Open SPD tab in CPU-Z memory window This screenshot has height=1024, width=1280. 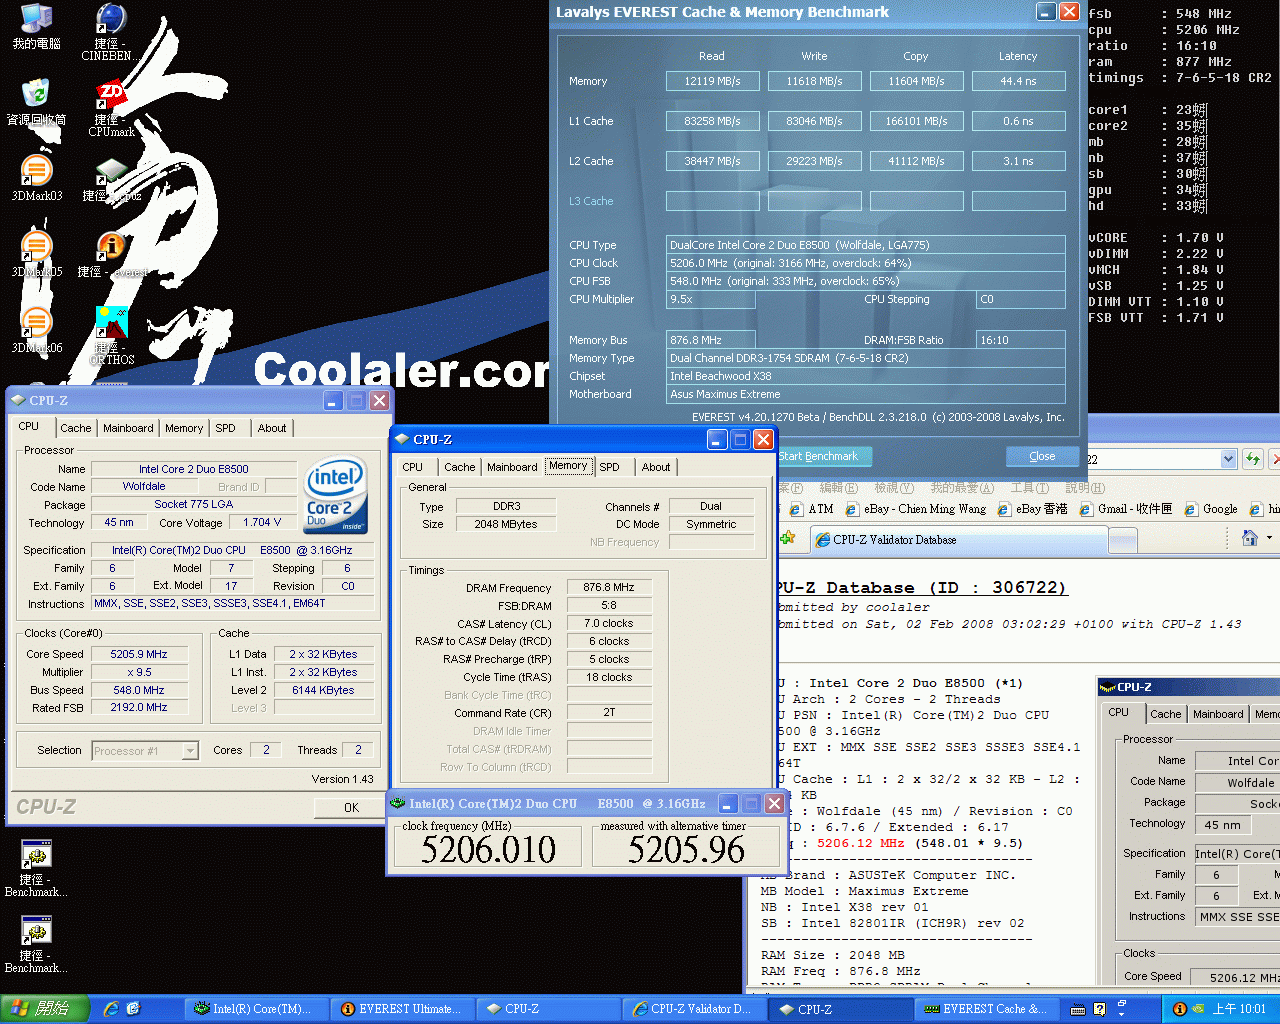point(610,467)
